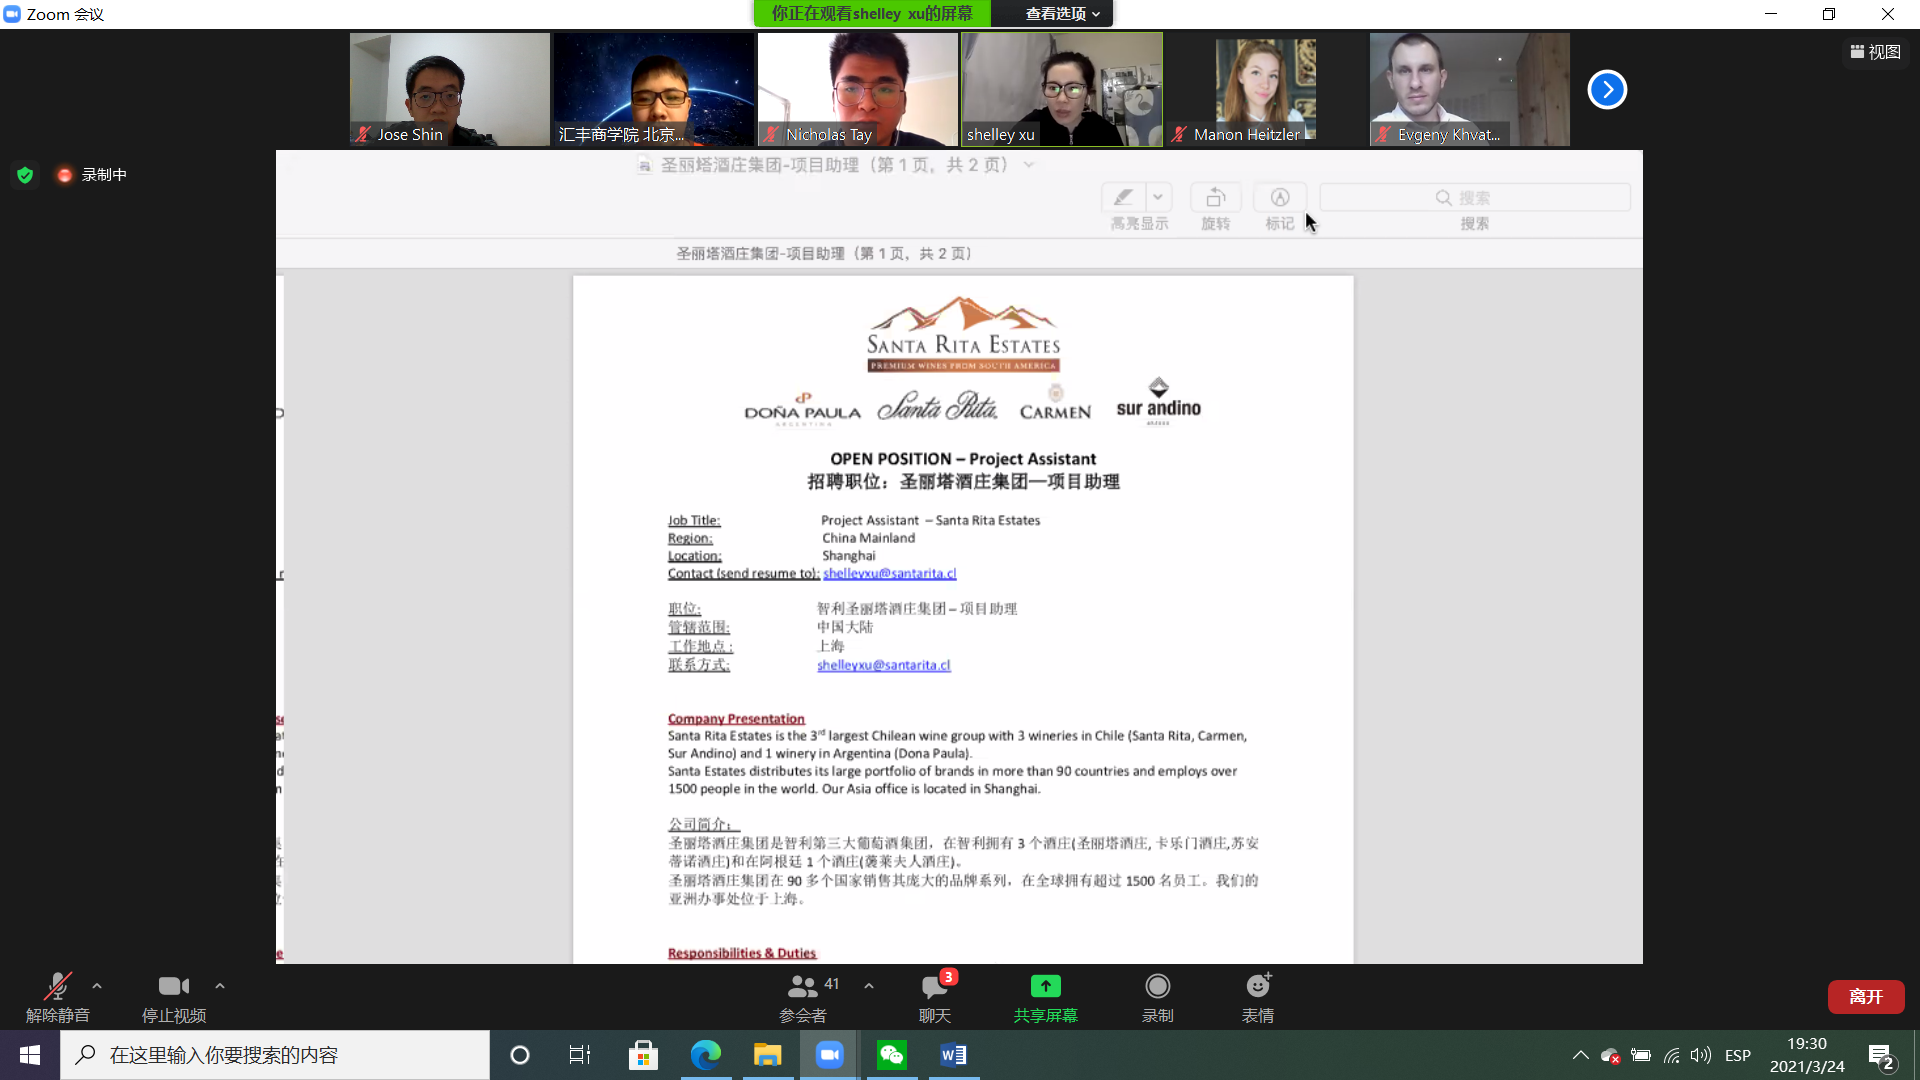Viewport: 1920px width, 1080px height.
Task: Switch to Zoom app on taskbar
Action: pyautogui.click(x=829, y=1055)
